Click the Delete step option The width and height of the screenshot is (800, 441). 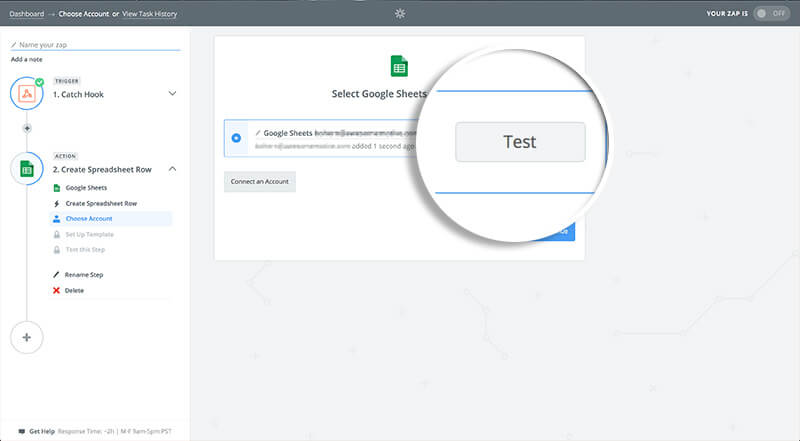tap(74, 290)
